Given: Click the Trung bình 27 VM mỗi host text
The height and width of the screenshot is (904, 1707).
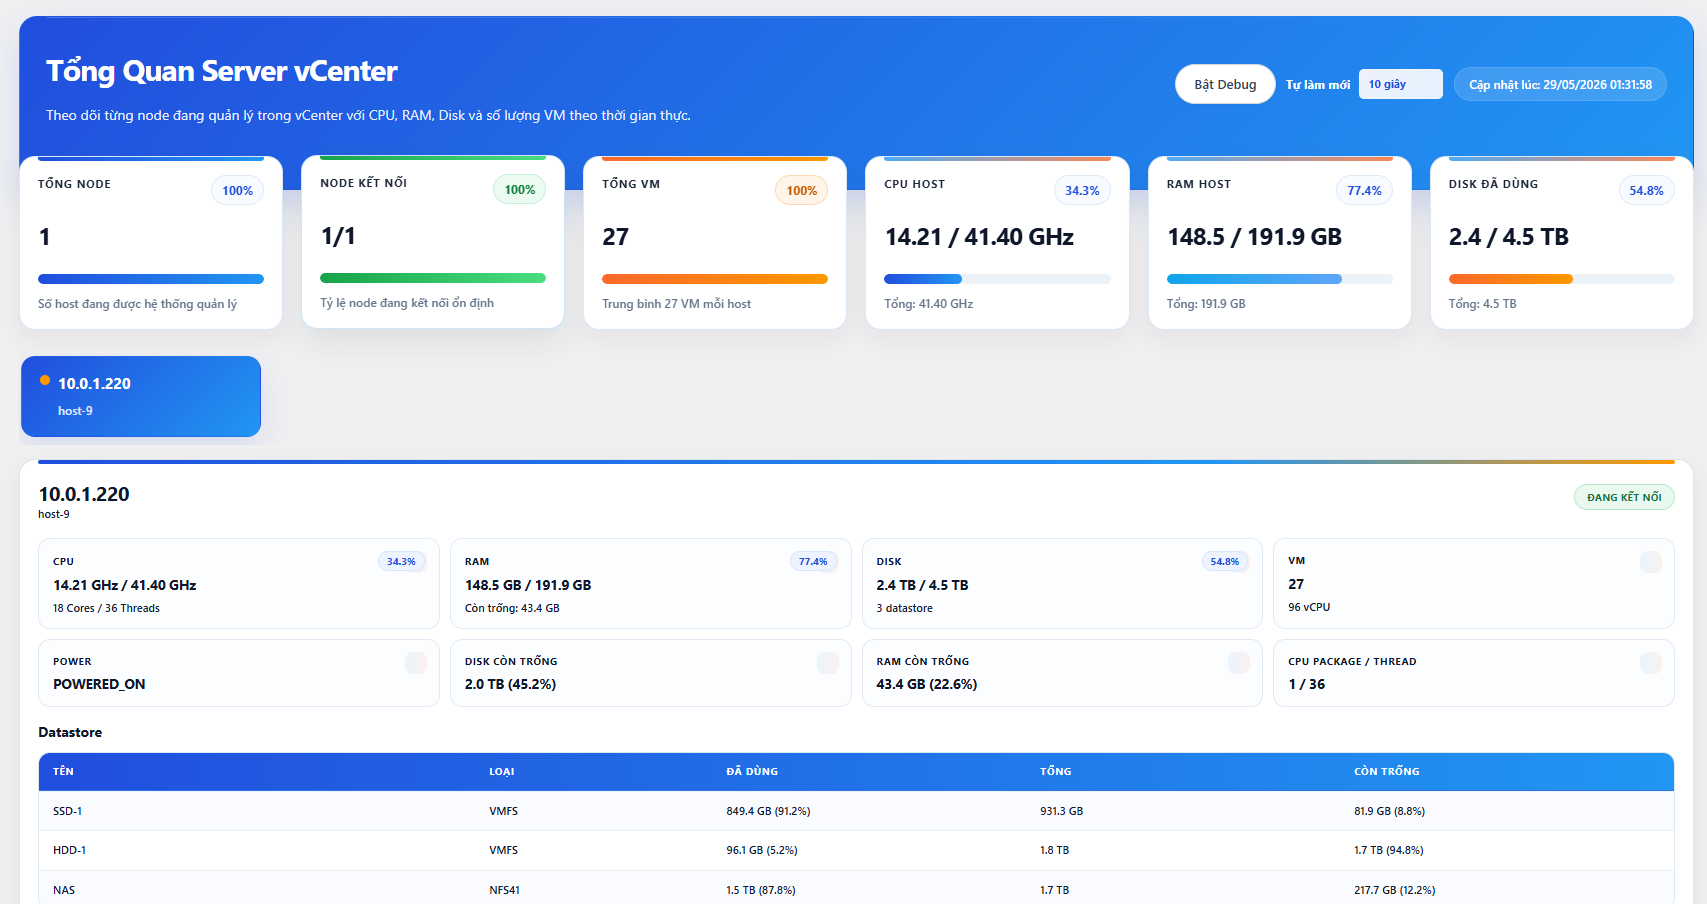Looking at the screenshot, I should coord(676,304).
